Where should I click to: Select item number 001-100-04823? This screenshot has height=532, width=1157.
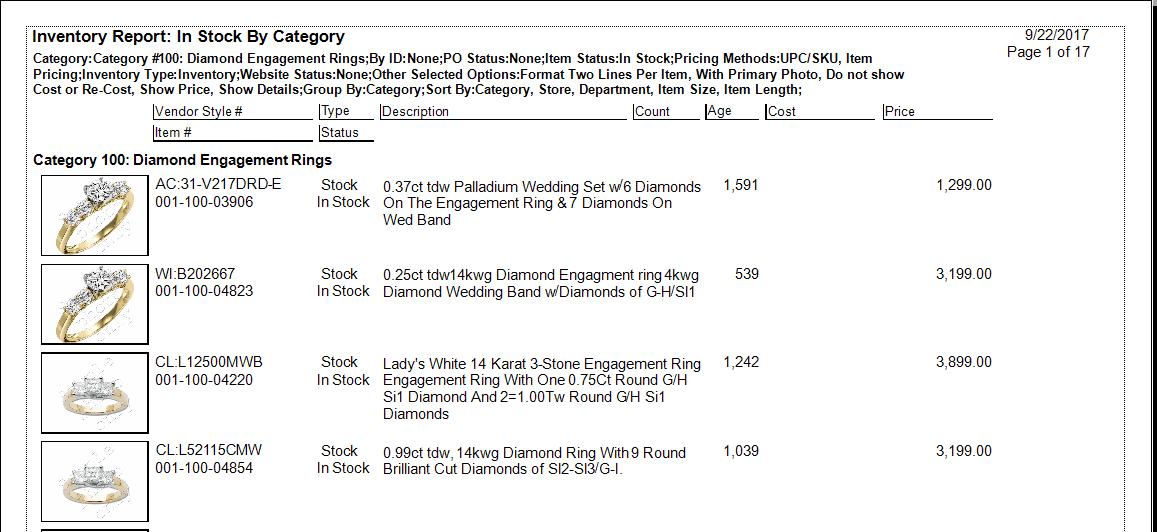(x=205, y=291)
